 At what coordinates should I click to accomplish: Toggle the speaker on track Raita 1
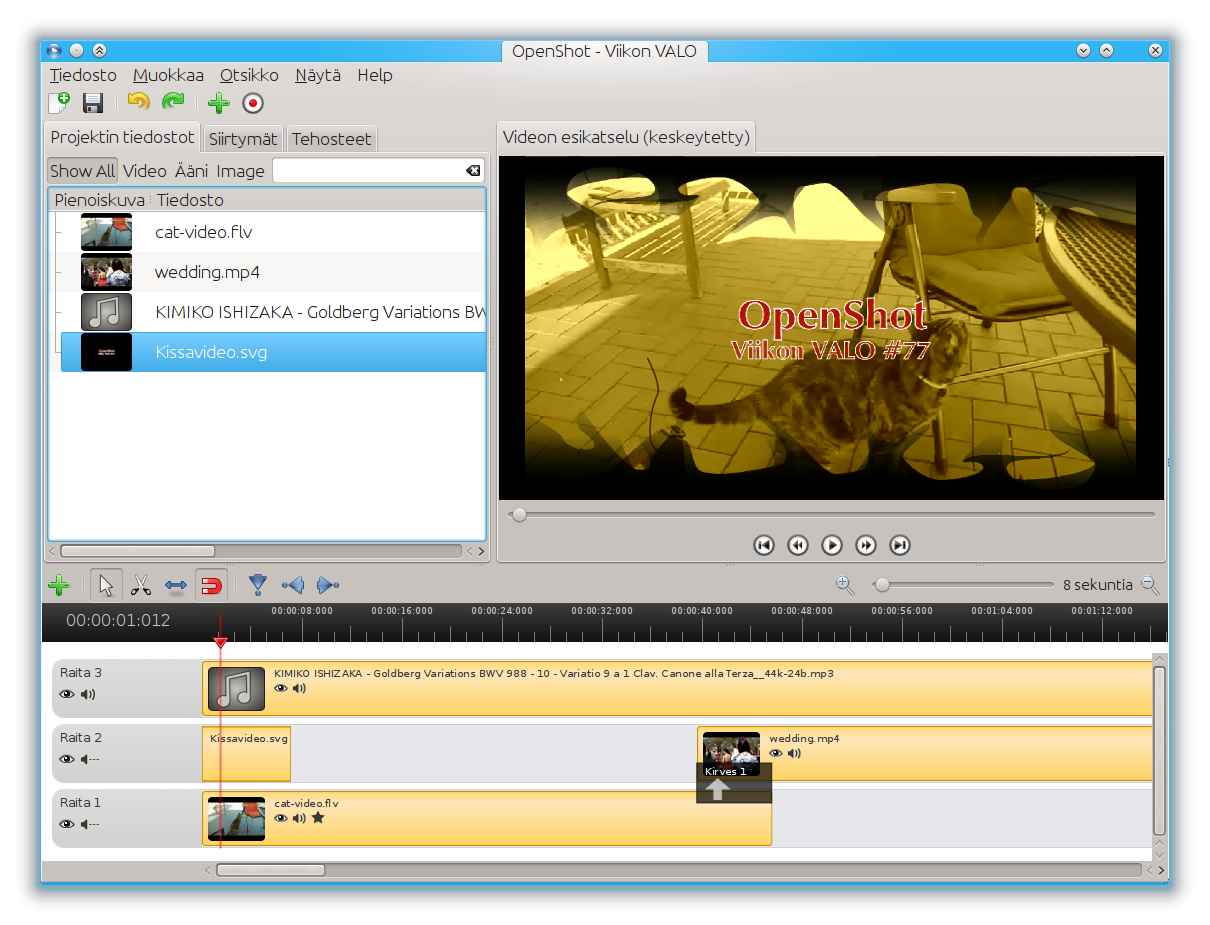coord(90,824)
